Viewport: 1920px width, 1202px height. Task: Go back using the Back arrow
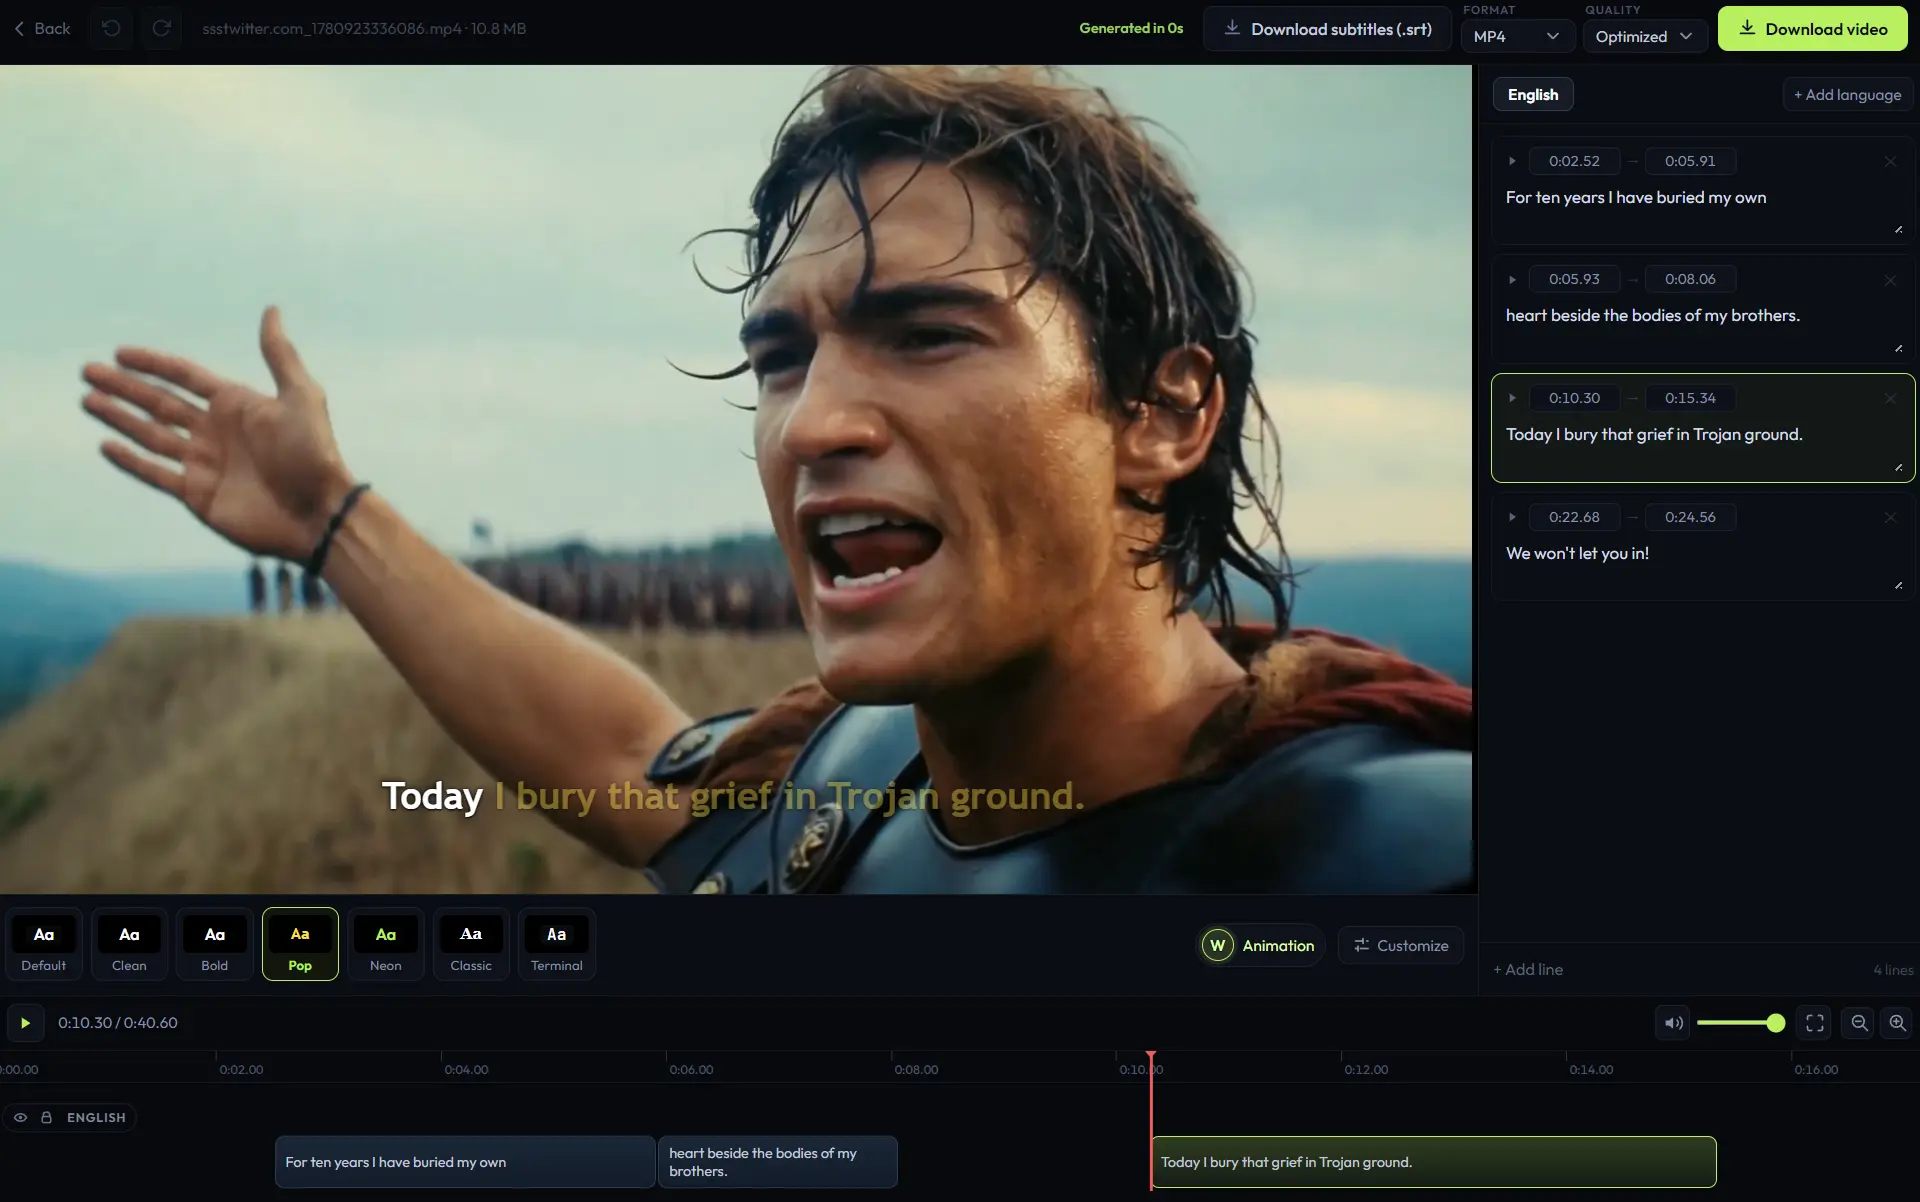[42, 28]
